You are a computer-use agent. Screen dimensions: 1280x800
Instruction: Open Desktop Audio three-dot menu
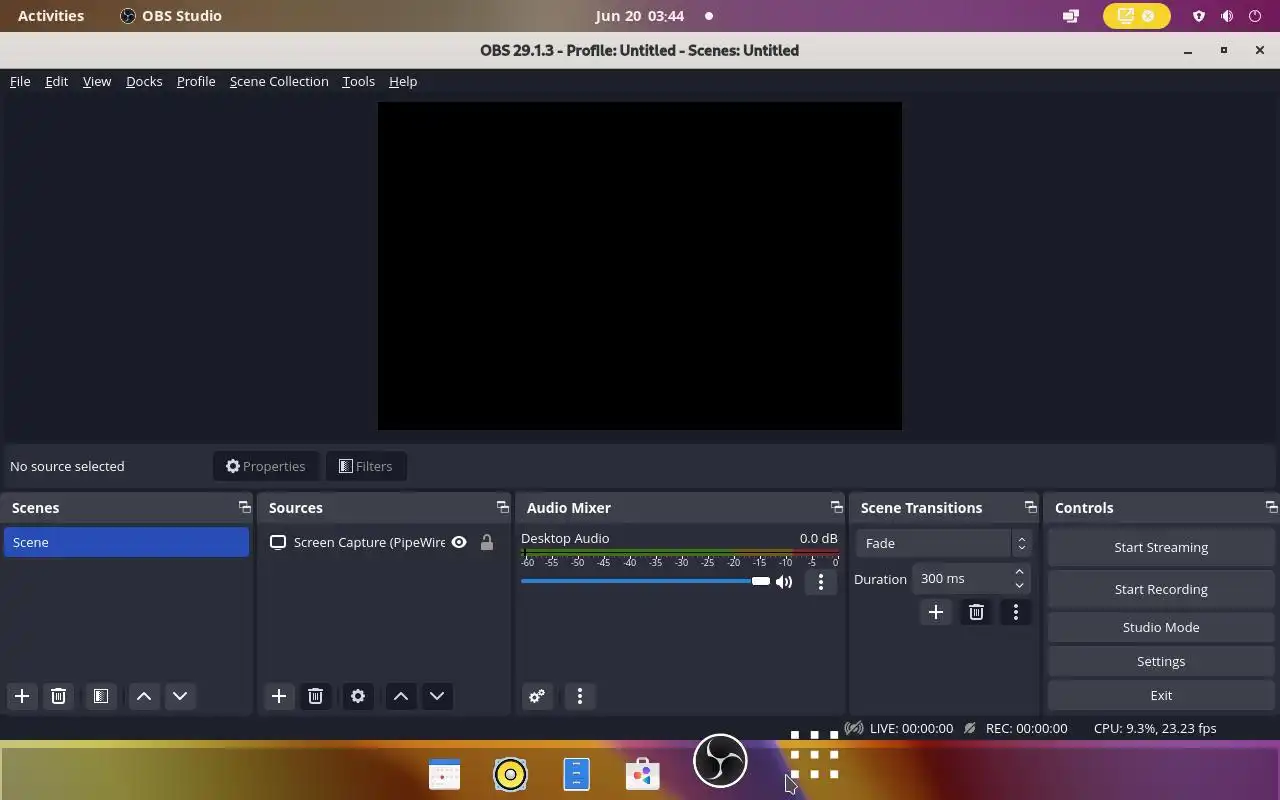tap(821, 581)
